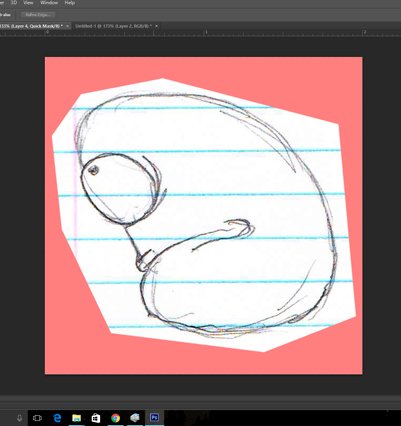Click the sketch canvas image

point(204,215)
